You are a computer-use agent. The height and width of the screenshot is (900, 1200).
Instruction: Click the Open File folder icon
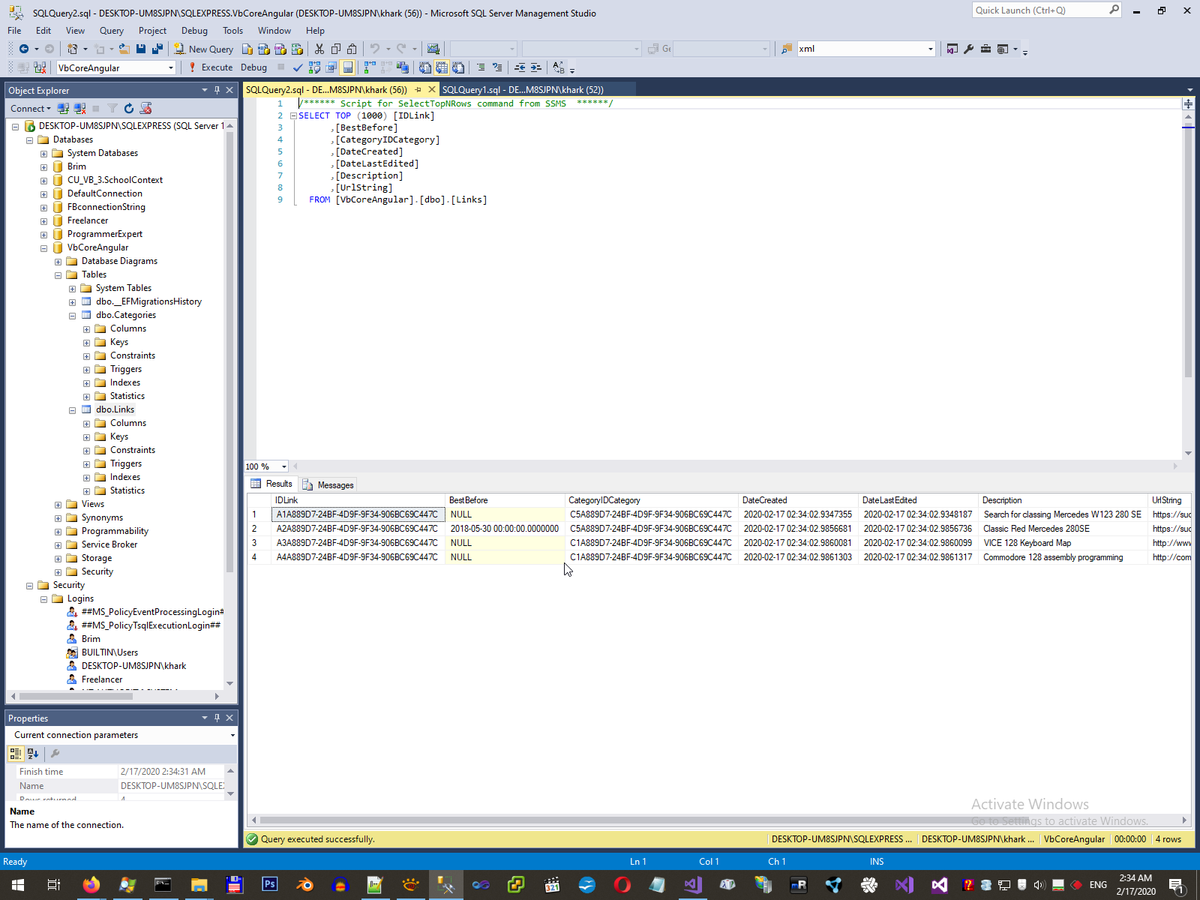pos(124,49)
